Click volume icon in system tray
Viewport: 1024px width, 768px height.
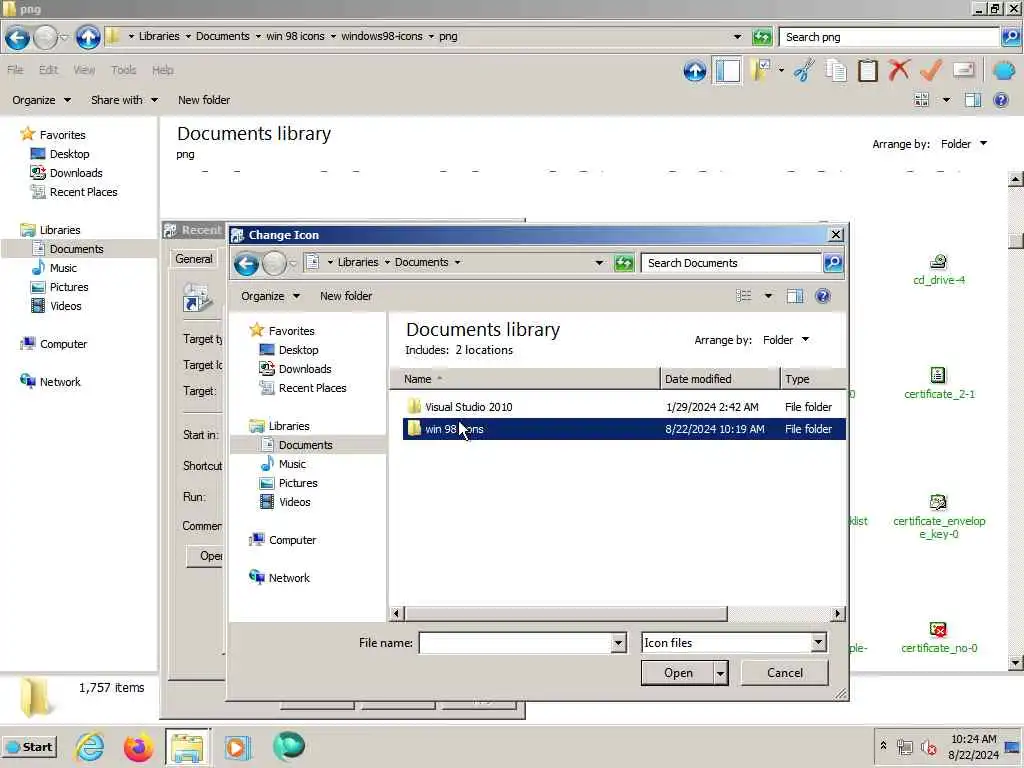coord(929,746)
